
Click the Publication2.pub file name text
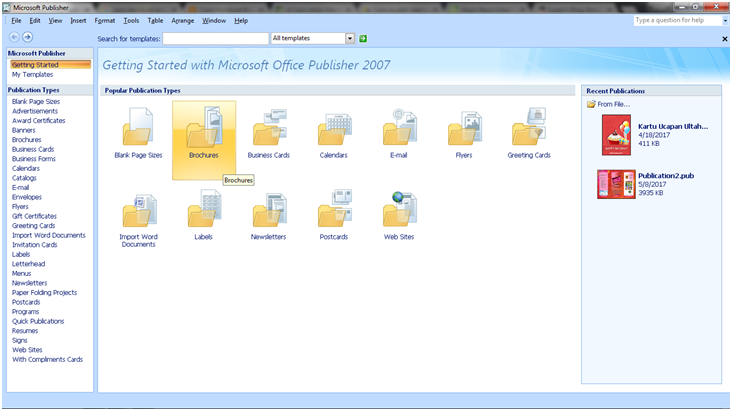[666, 176]
